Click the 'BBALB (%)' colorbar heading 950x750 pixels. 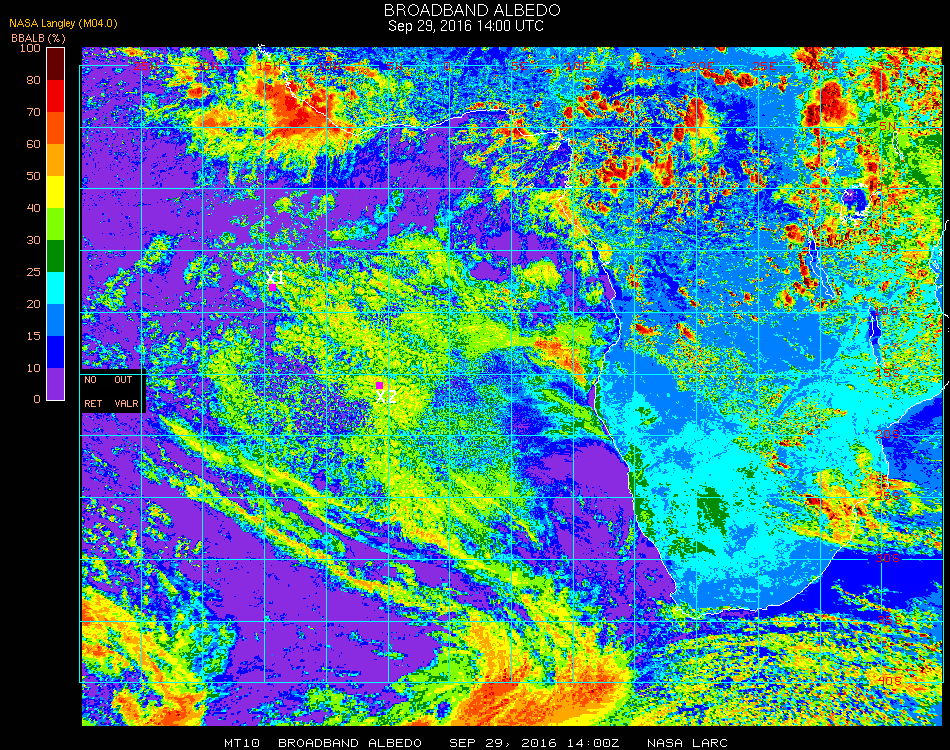click(x=38, y=38)
